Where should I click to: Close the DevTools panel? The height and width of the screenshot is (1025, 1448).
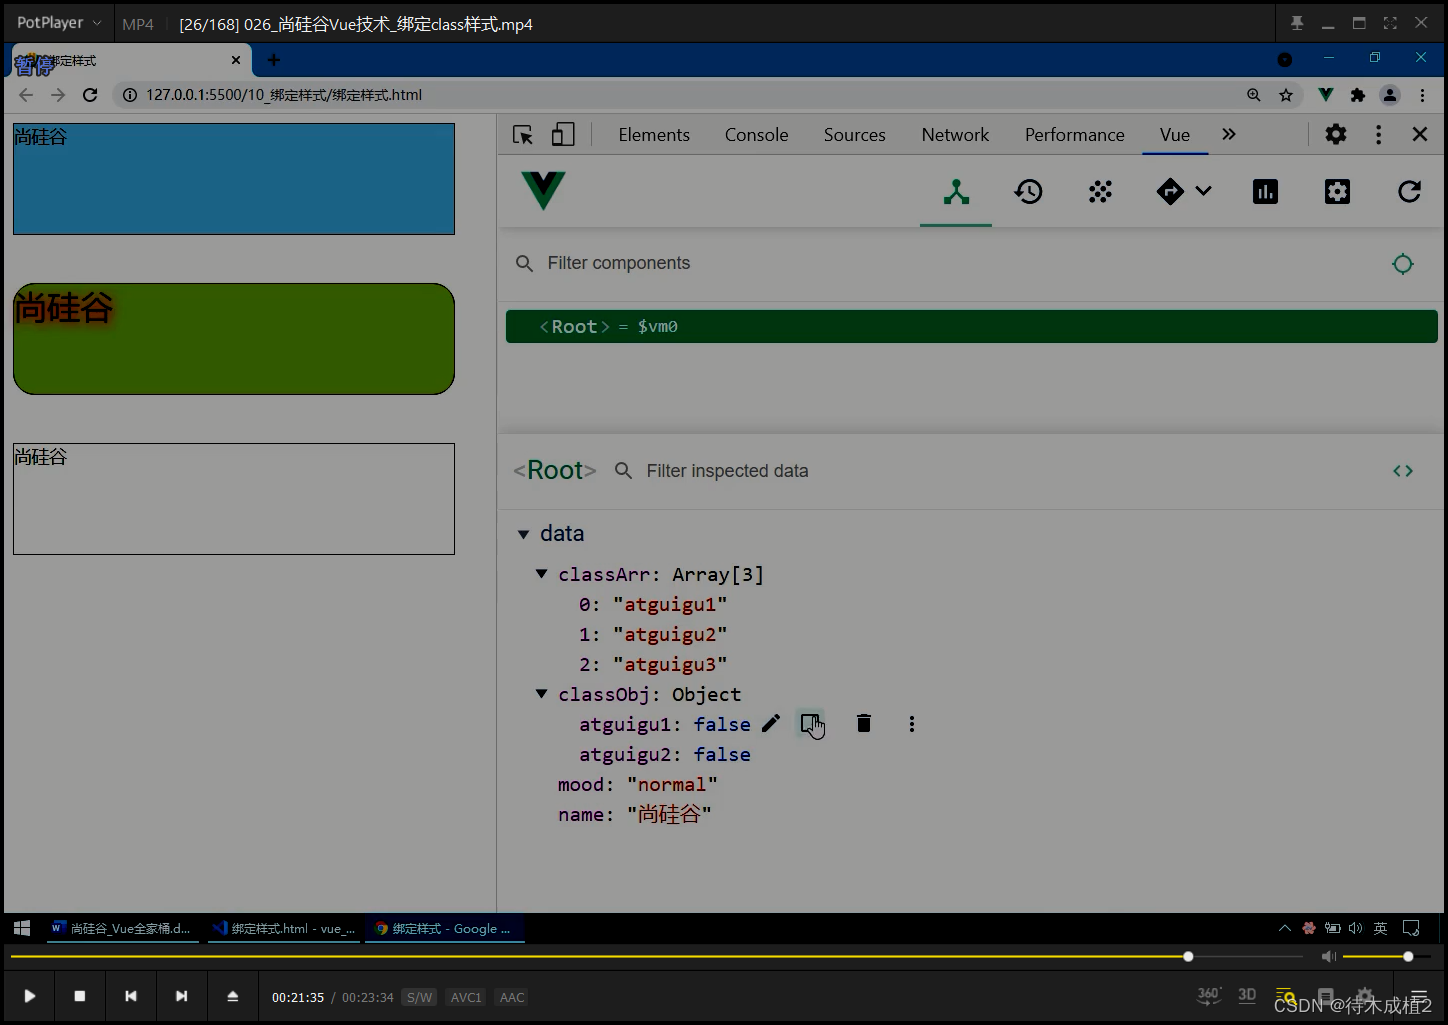[x=1420, y=134]
